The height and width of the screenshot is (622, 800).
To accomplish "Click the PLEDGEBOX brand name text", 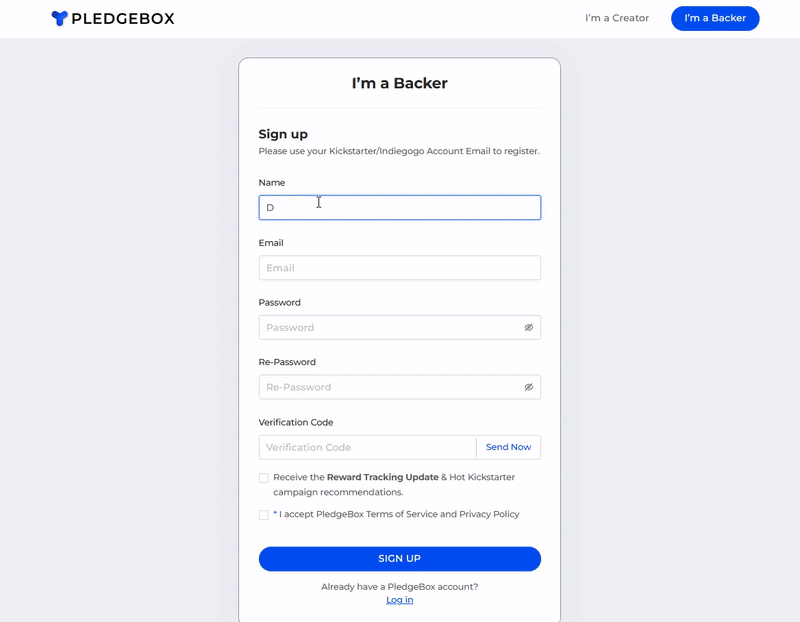I will pyautogui.click(x=122, y=18).
